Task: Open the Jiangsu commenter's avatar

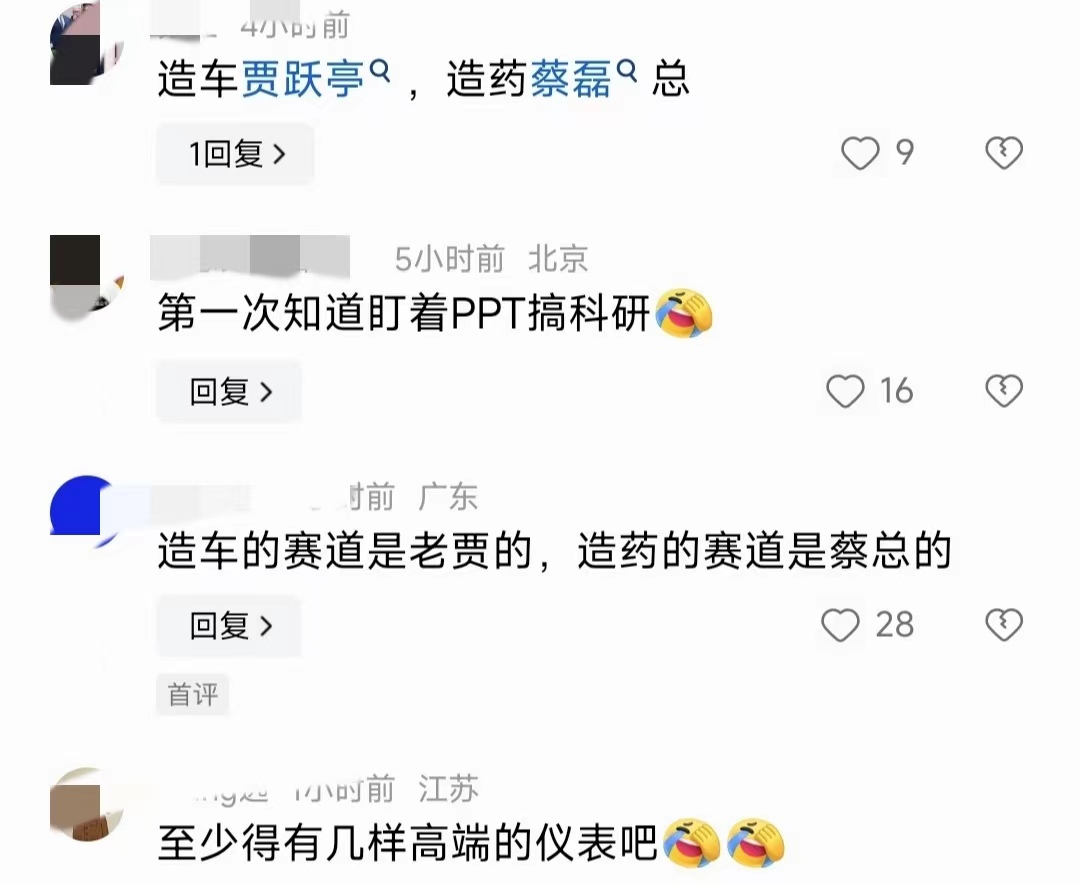Action: [x=87, y=804]
